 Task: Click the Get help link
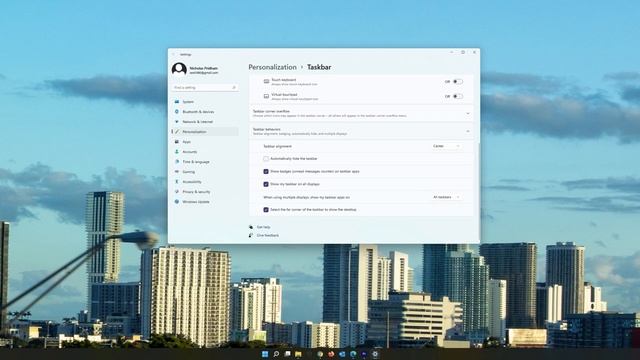[x=263, y=227]
